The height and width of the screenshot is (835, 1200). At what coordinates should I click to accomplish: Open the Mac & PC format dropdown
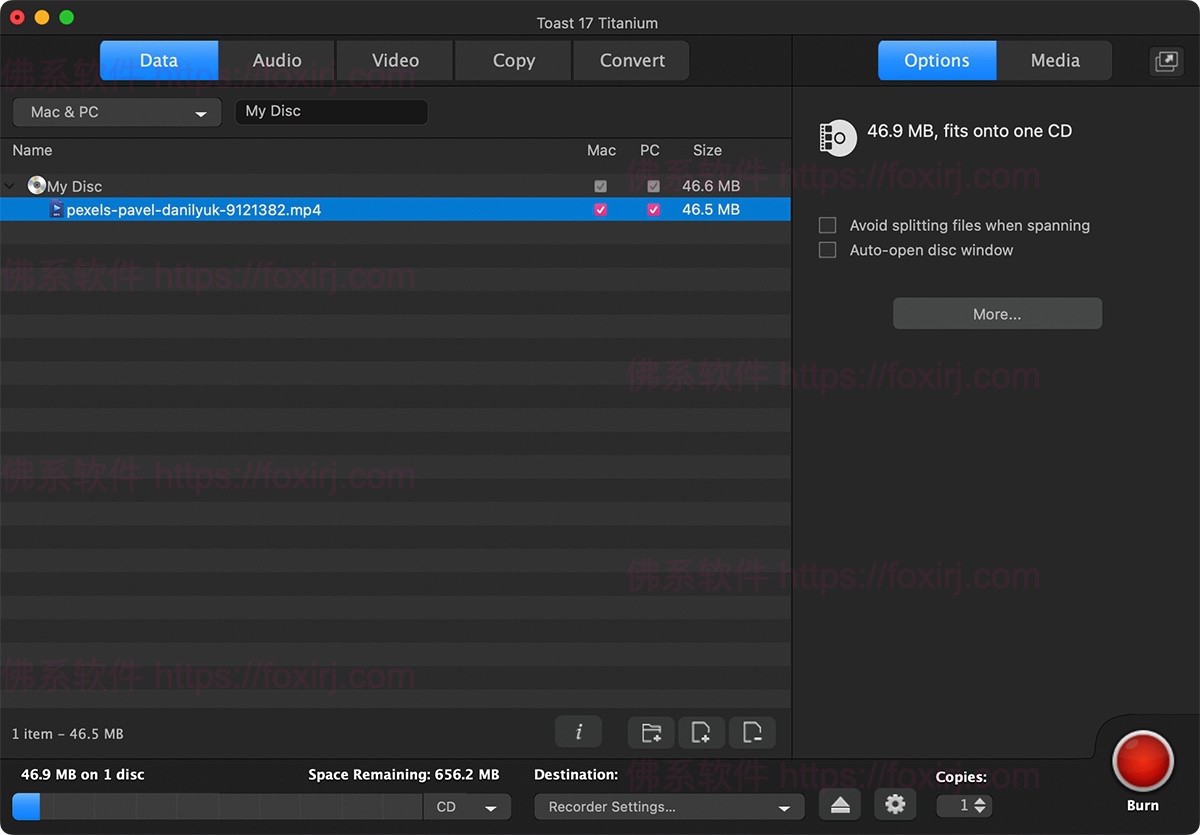point(115,112)
